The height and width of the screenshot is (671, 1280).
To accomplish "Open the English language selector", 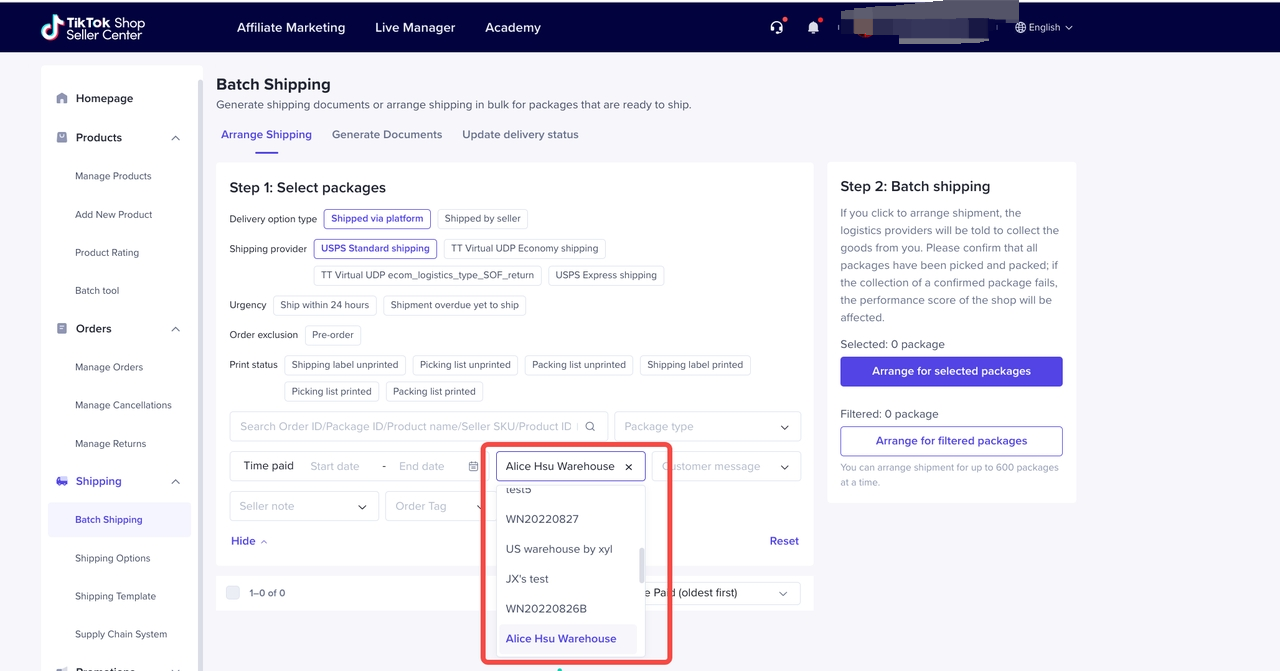I will click(1044, 28).
